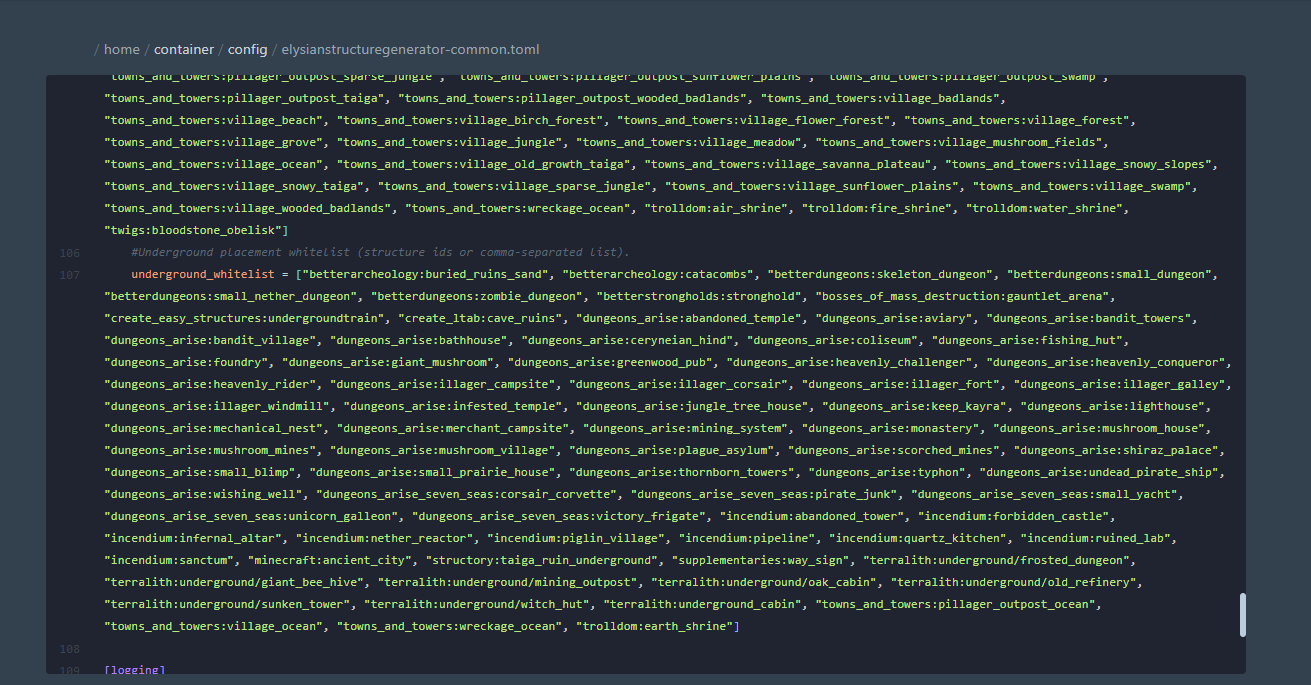Select line number 106 in the gutter
The height and width of the screenshot is (685, 1311).
pos(70,252)
